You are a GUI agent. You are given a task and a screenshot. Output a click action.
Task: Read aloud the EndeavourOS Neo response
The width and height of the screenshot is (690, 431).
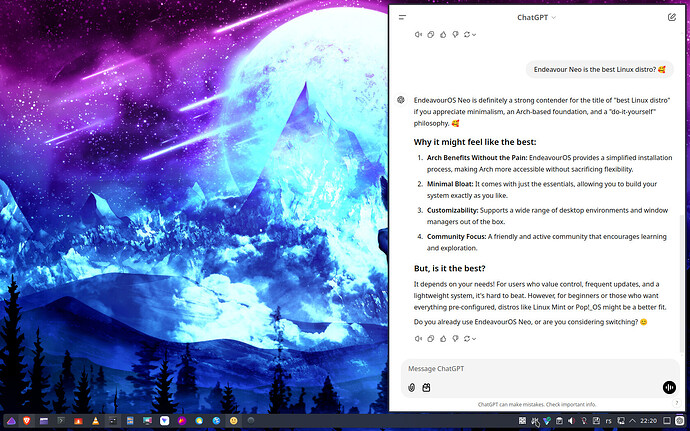pos(418,339)
